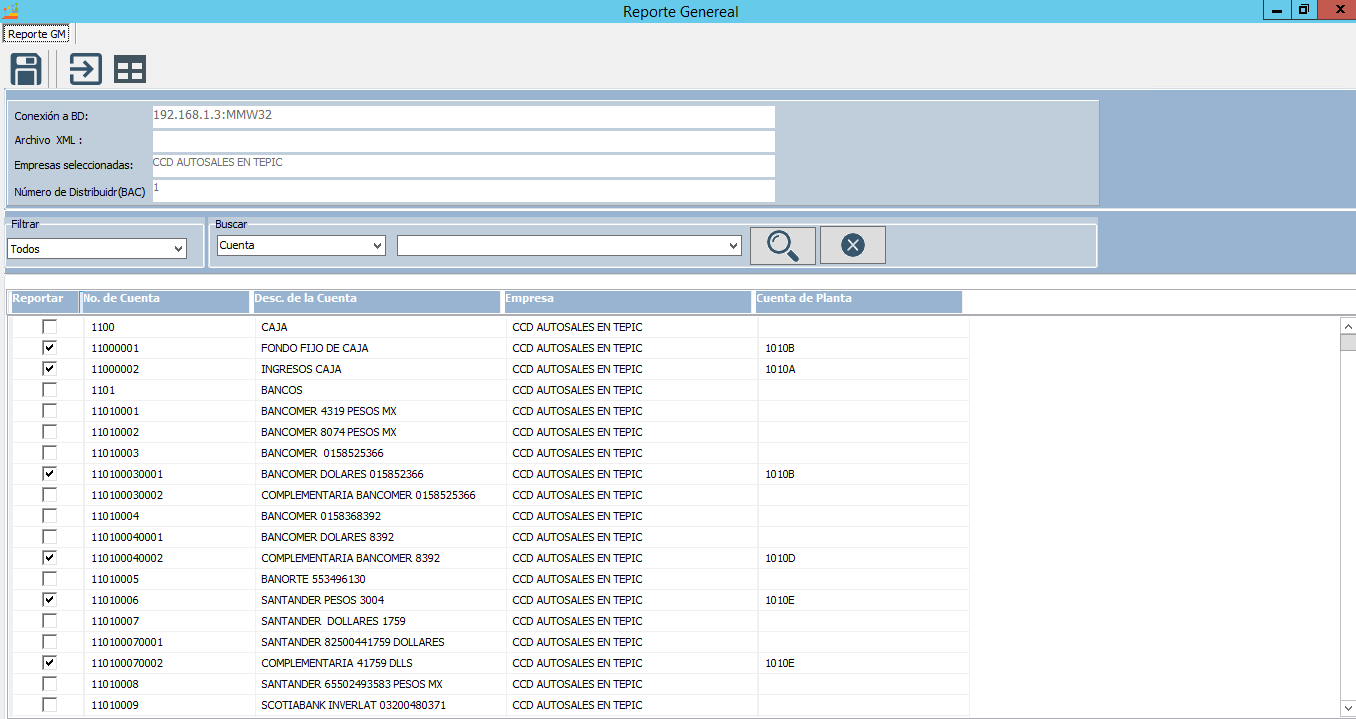The width and height of the screenshot is (1356, 719).
Task: Check Reportar for COMPLEMENTARIA BANCOMER 0158525366
Action: click(x=49, y=495)
